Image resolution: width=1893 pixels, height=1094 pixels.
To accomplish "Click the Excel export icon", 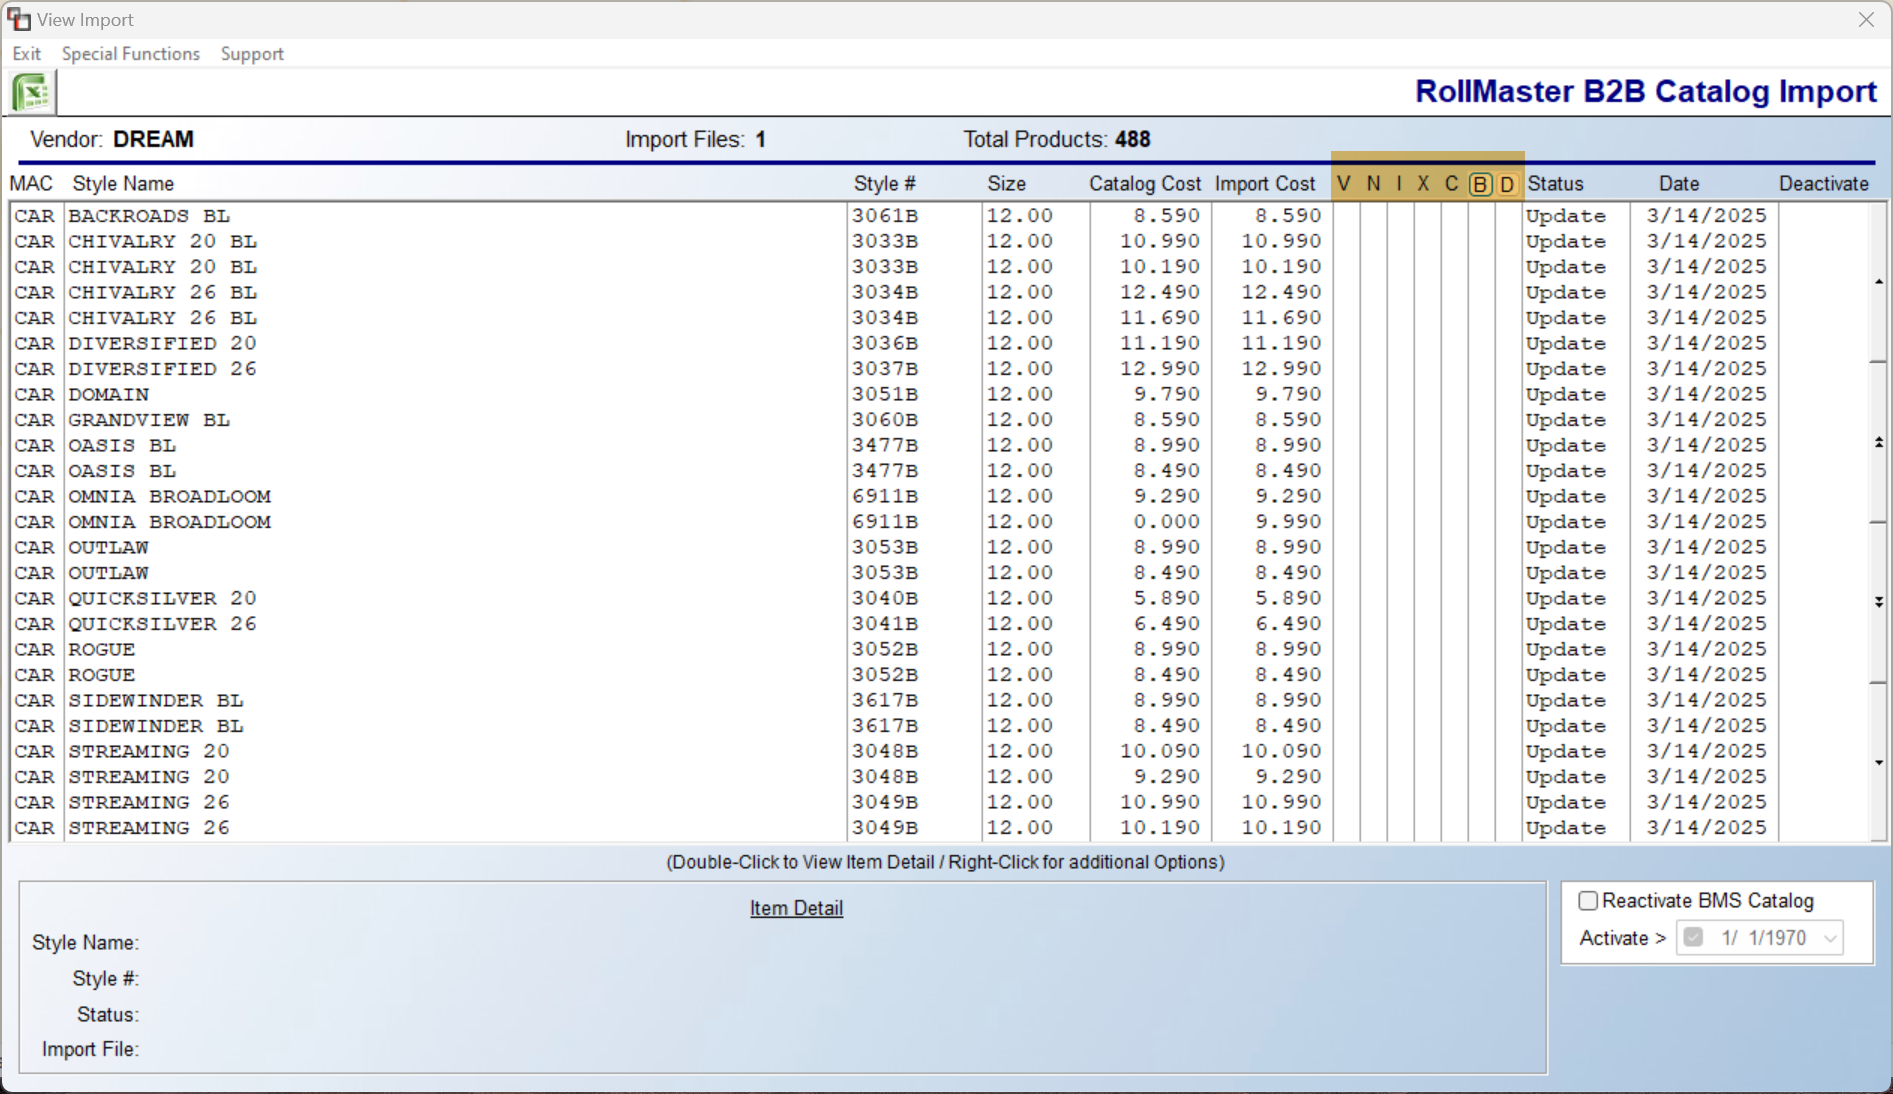I will [32, 93].
